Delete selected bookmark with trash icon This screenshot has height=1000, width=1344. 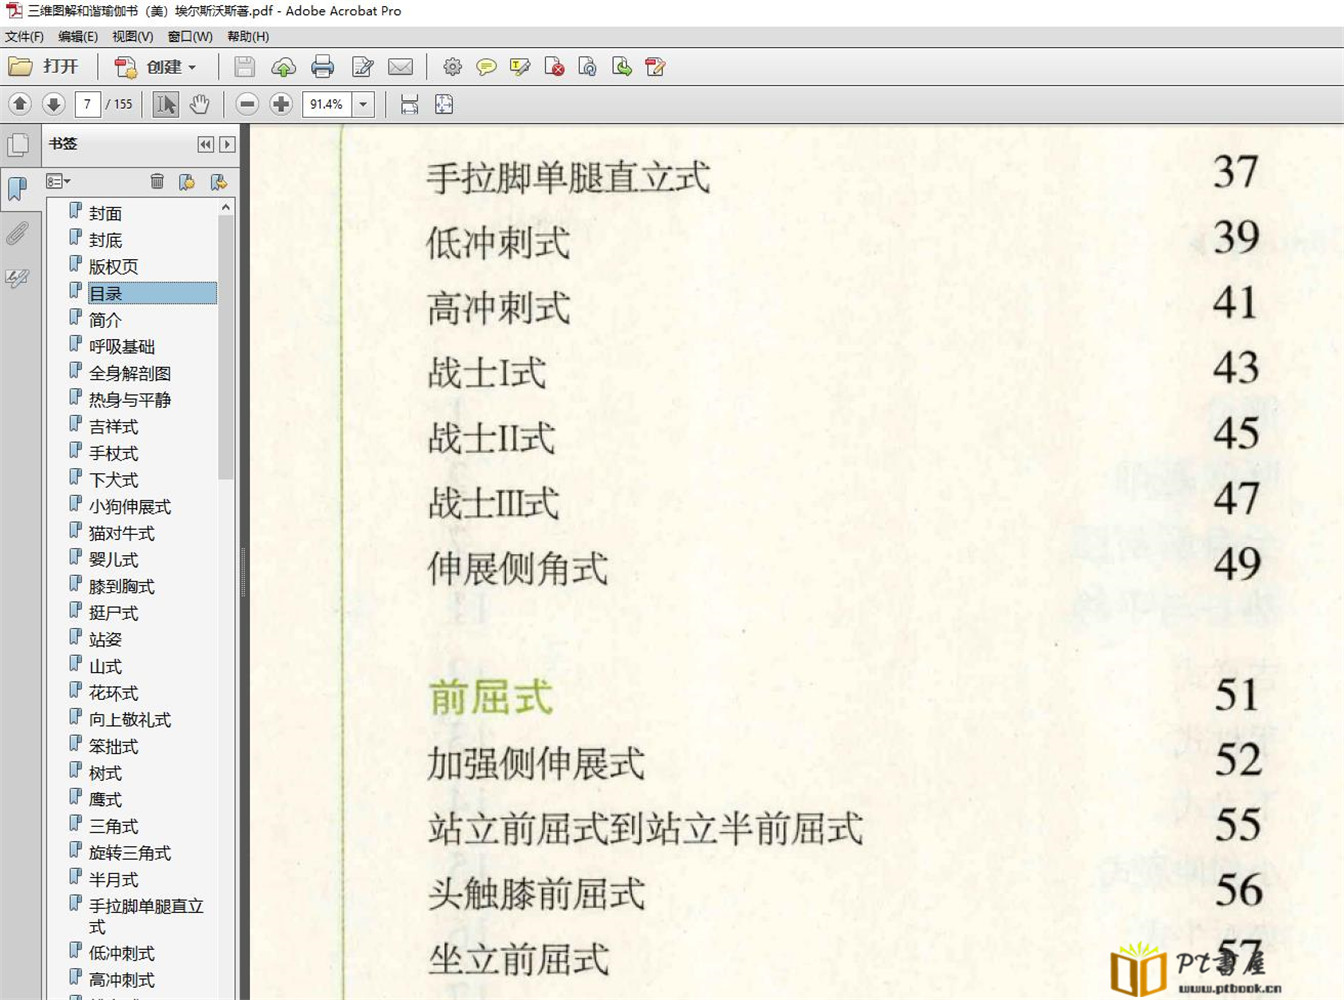tap(157, 181)
